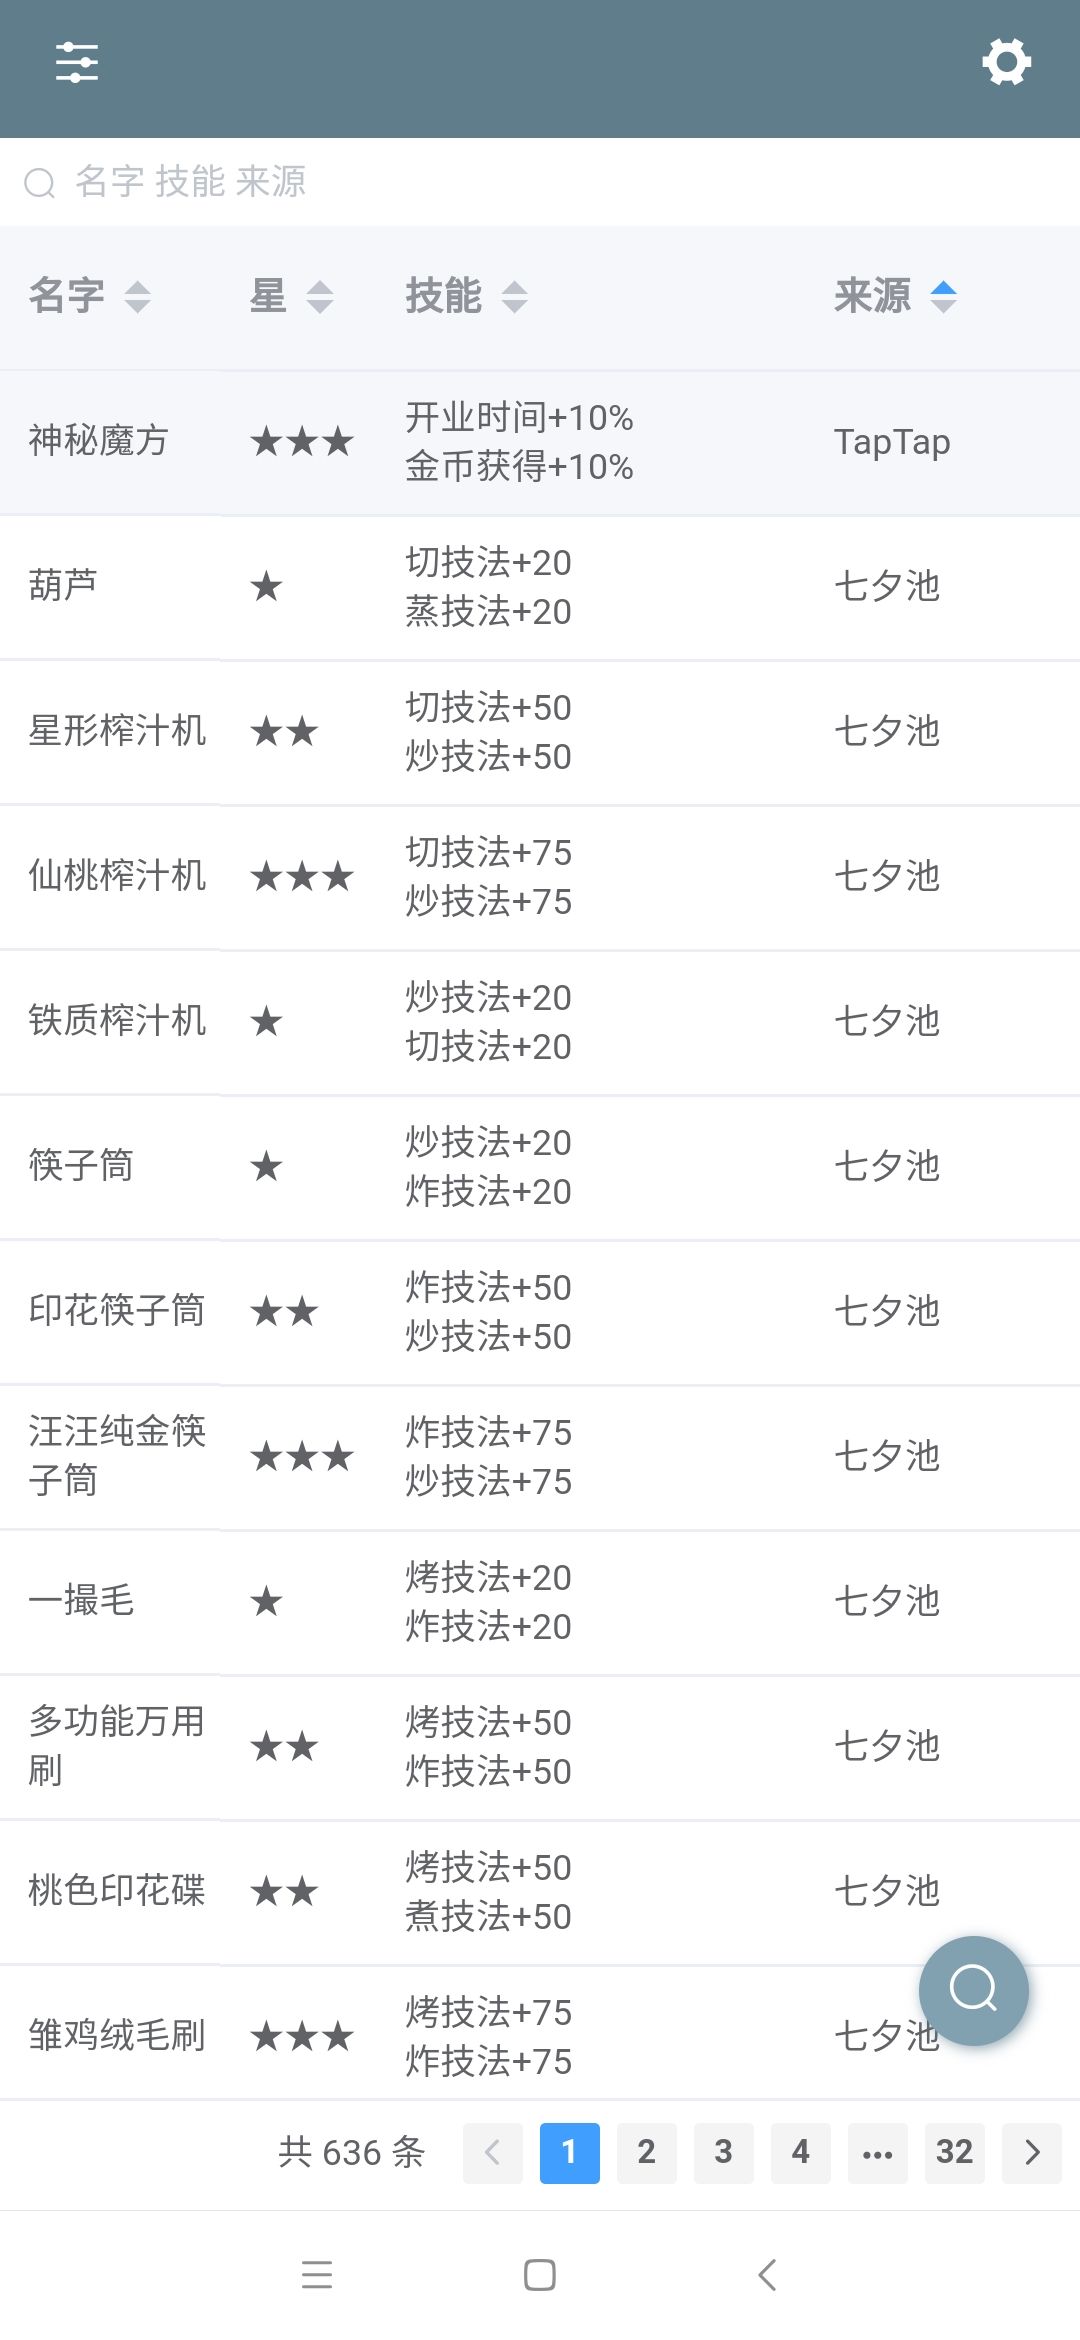The height and width of the screenshot is (2340, 1080).
Task: Sort the table by 技能 column
Action: pos(466,296)
